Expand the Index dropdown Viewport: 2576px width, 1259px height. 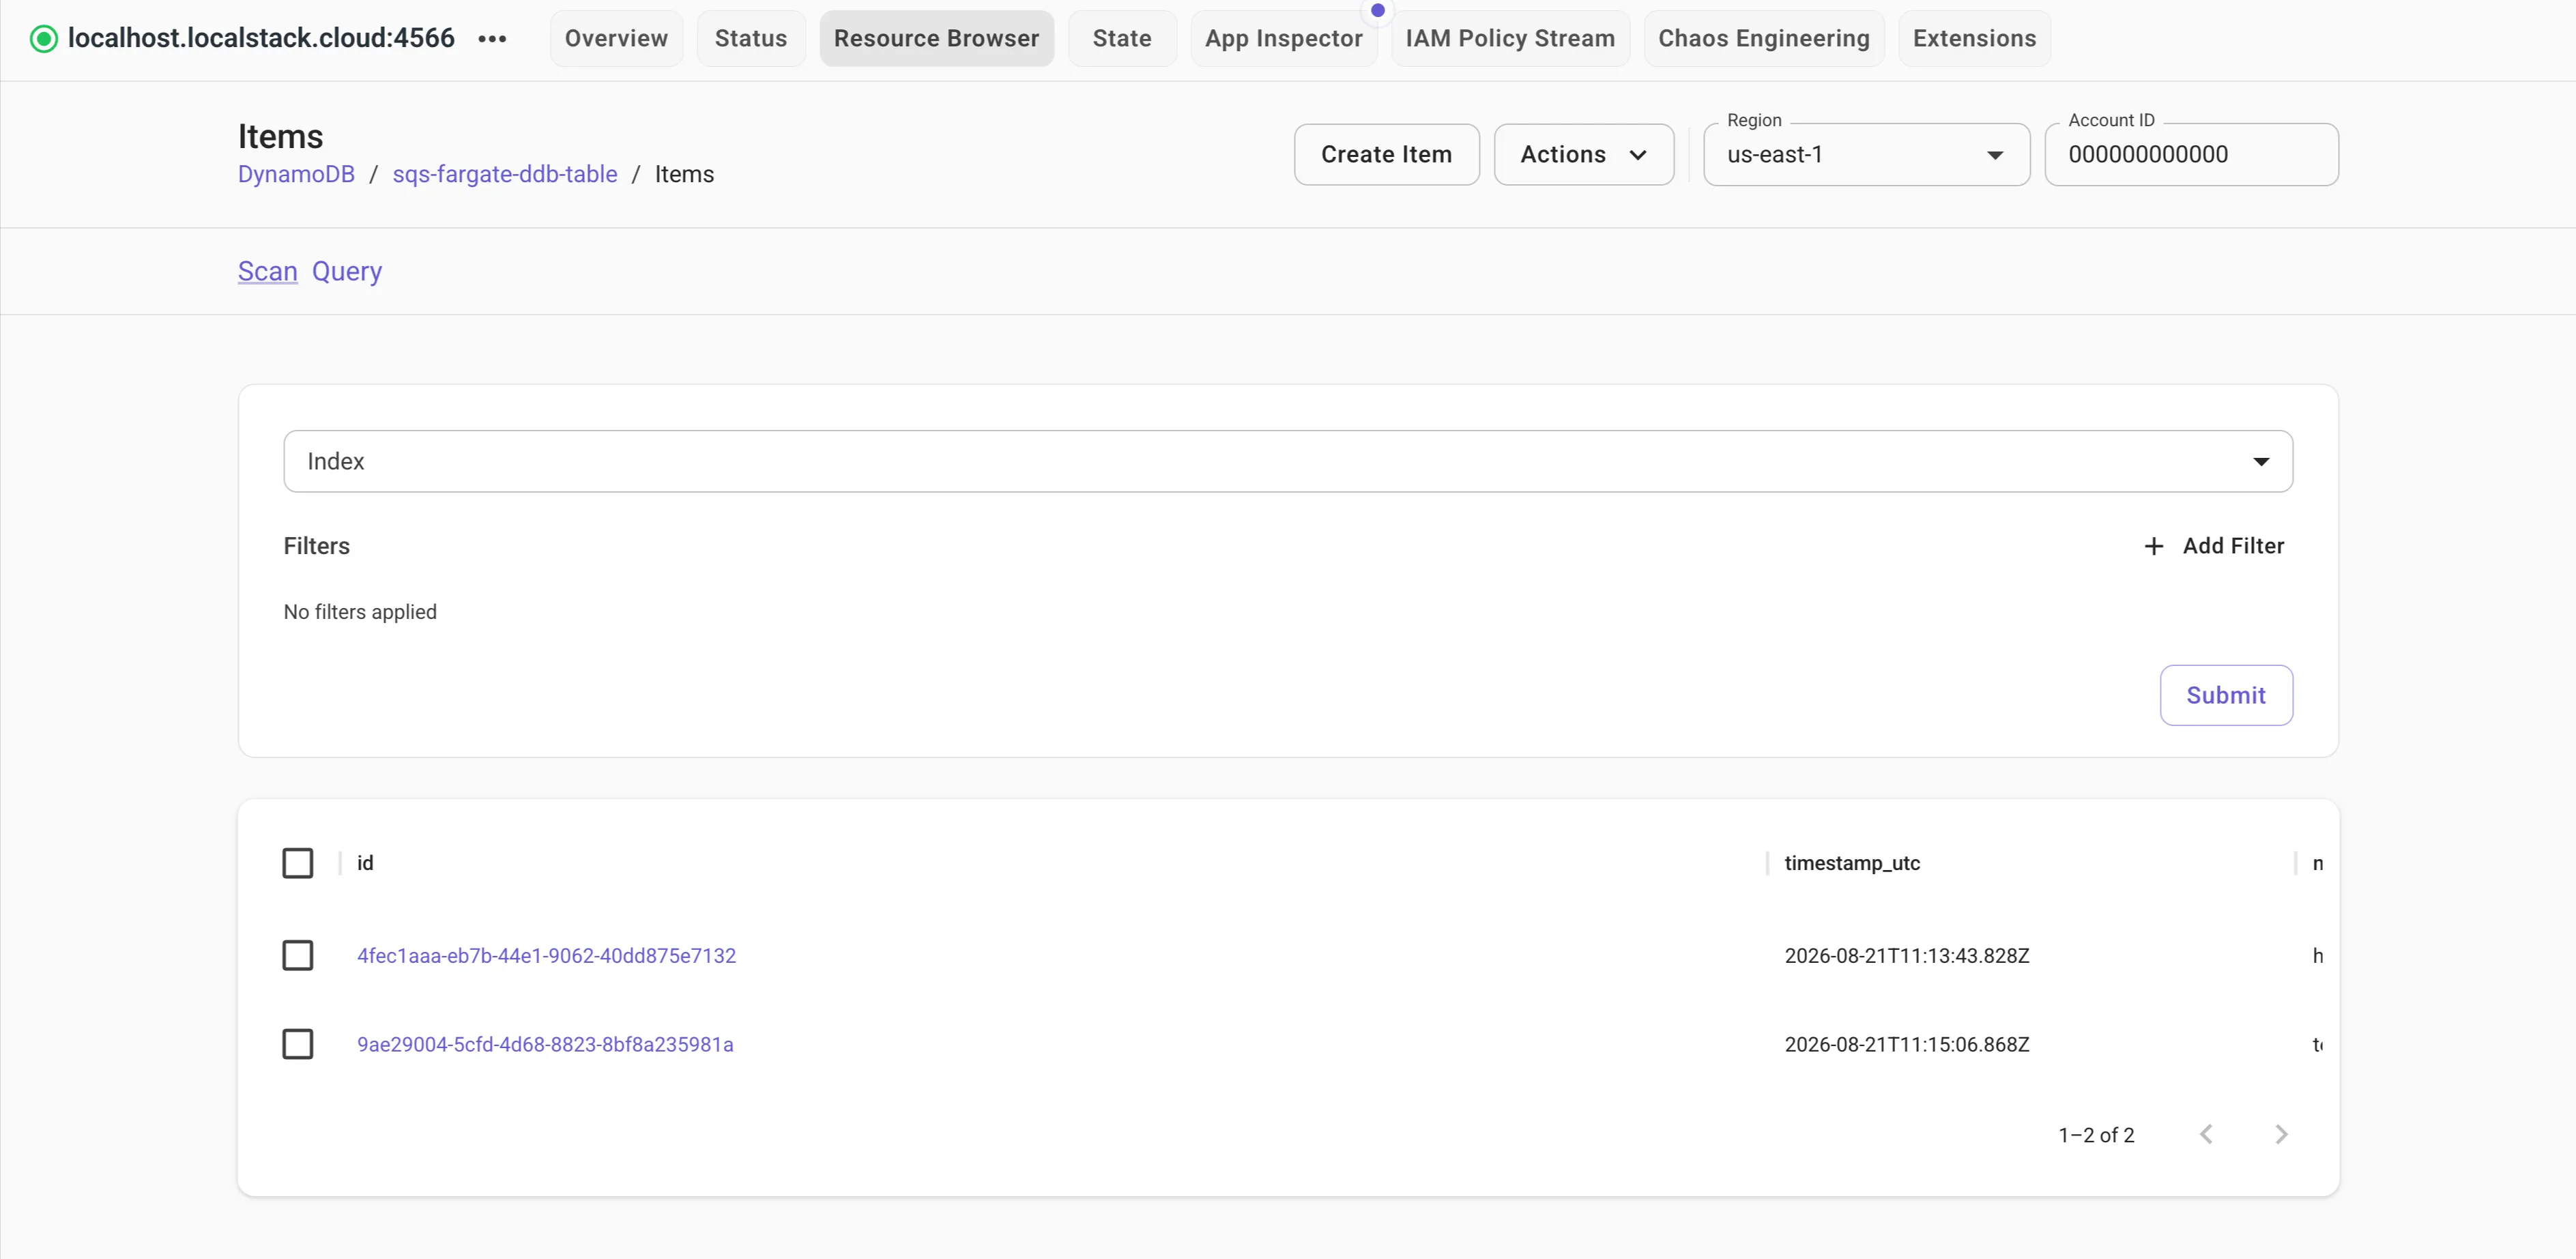[1288, 461]
